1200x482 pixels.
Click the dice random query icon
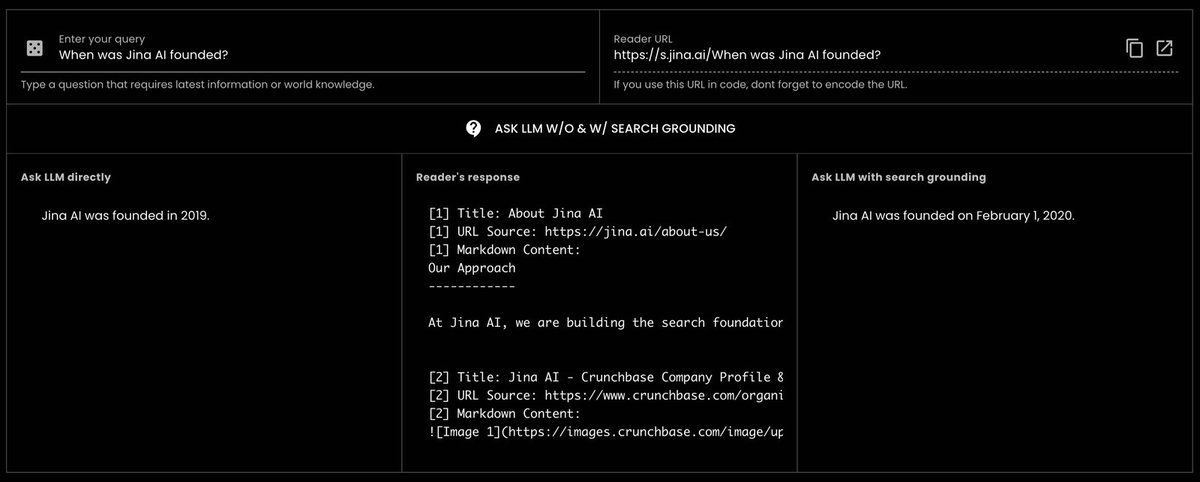(x=34, y=47)
